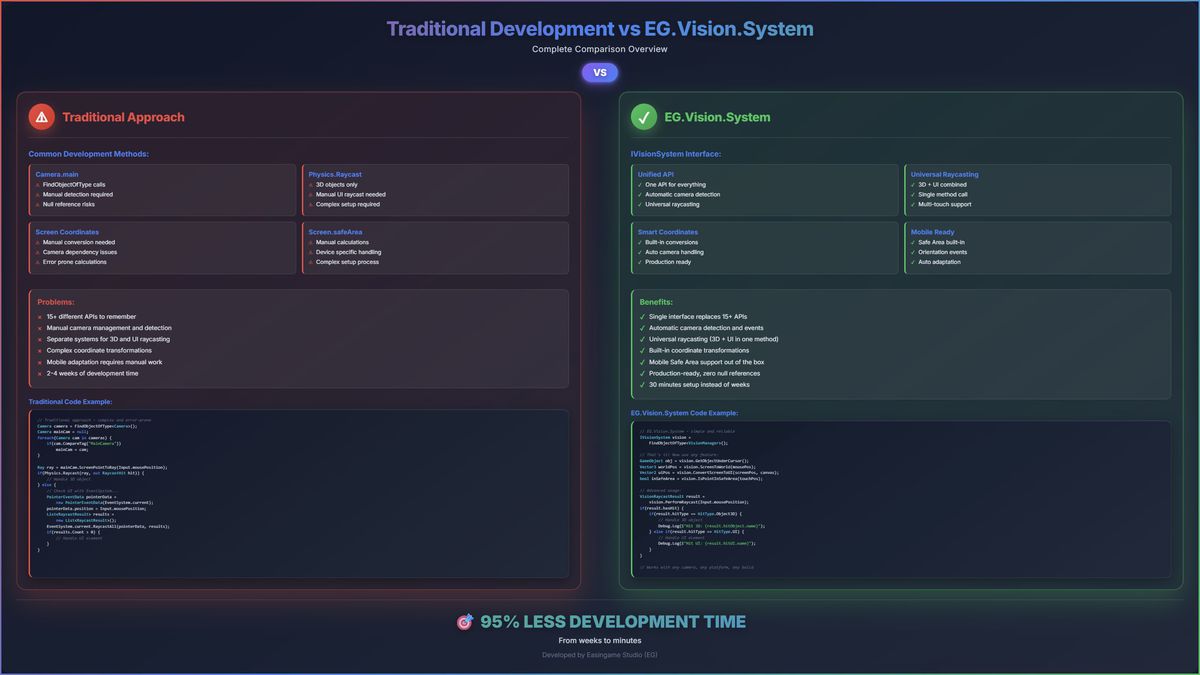Click checkmark beside Safe Area built-in
The height and width of the screenshot is (675, 1200).
[914, 242]
